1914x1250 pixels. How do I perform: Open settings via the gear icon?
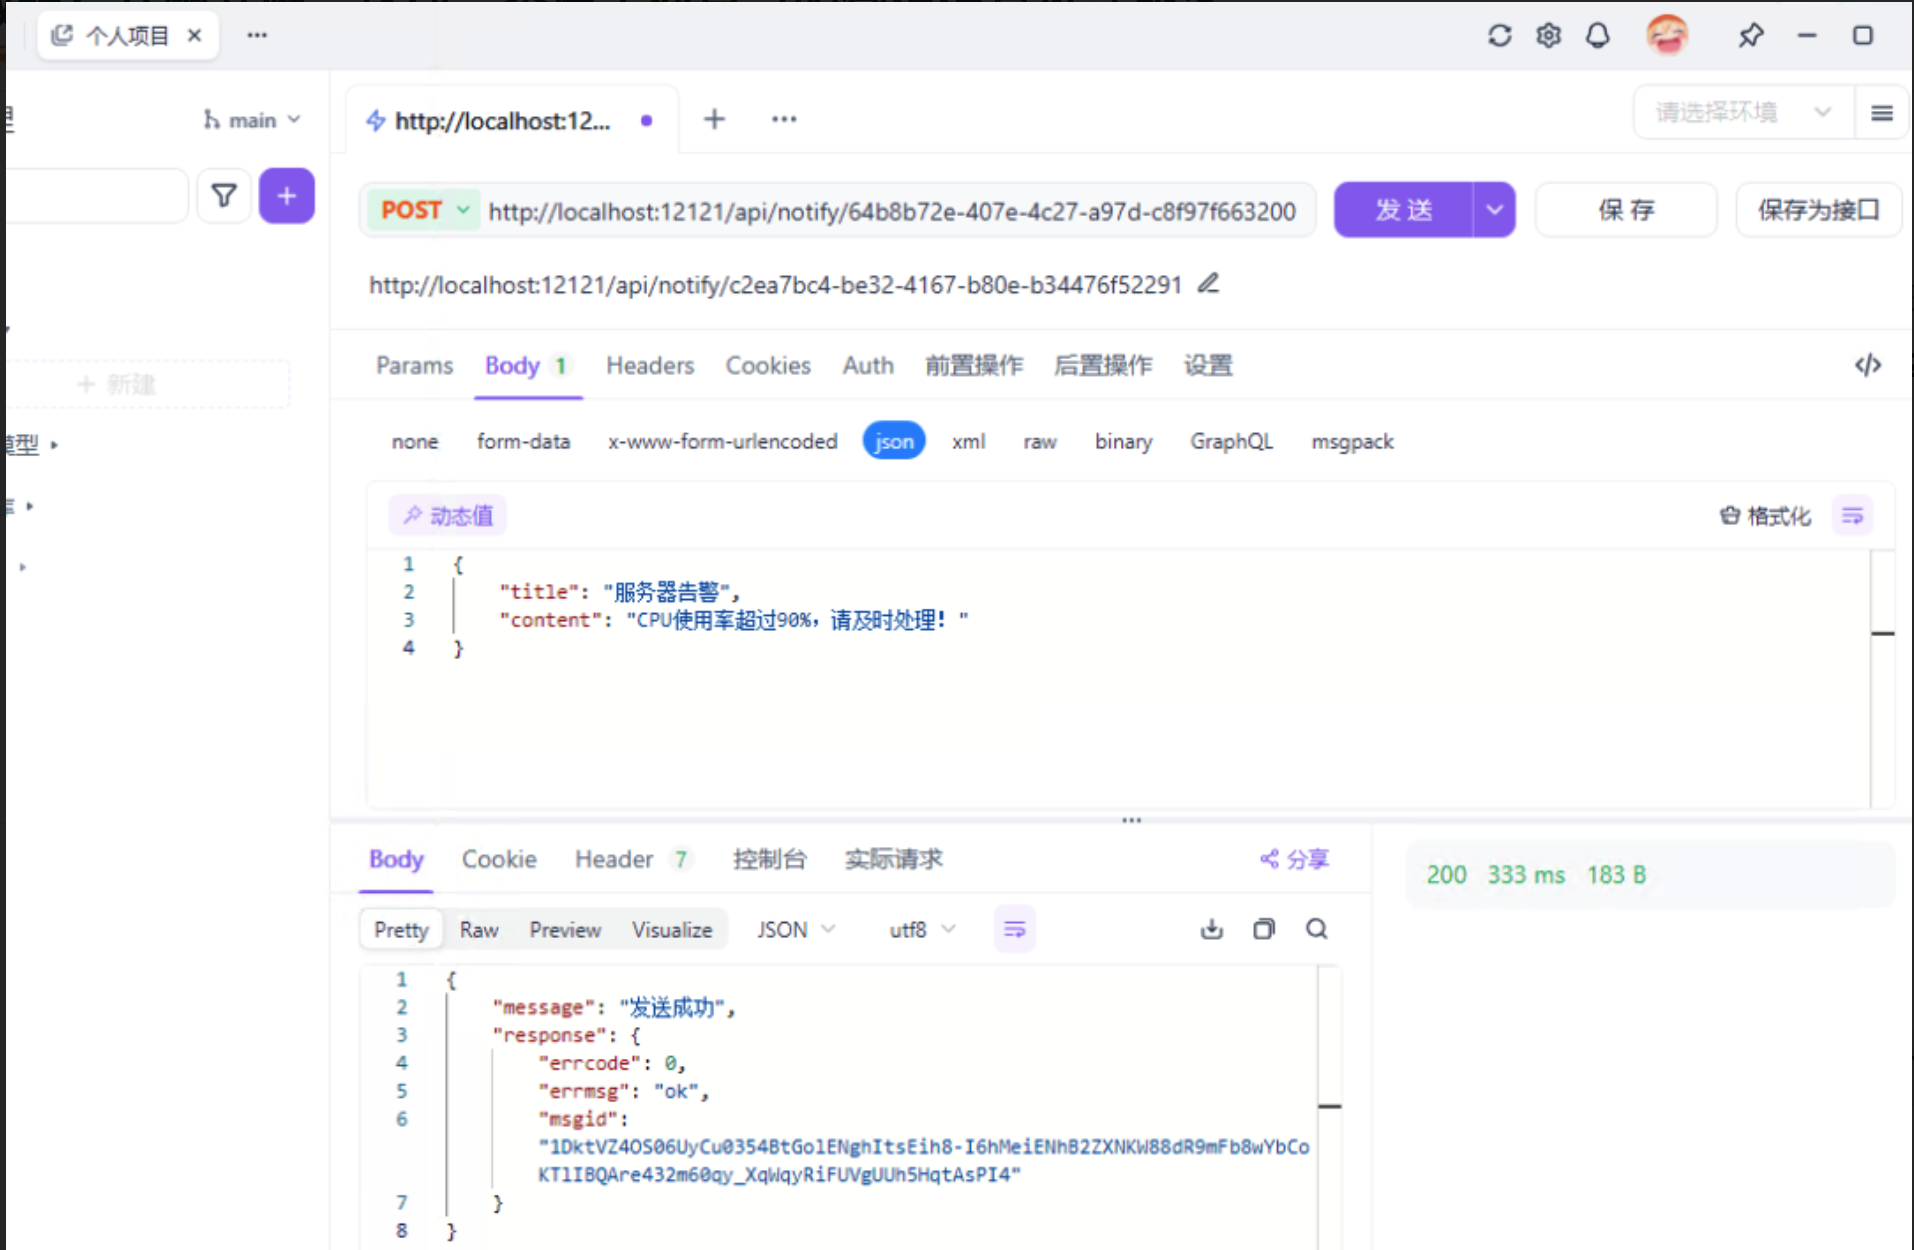(1548, 36)
